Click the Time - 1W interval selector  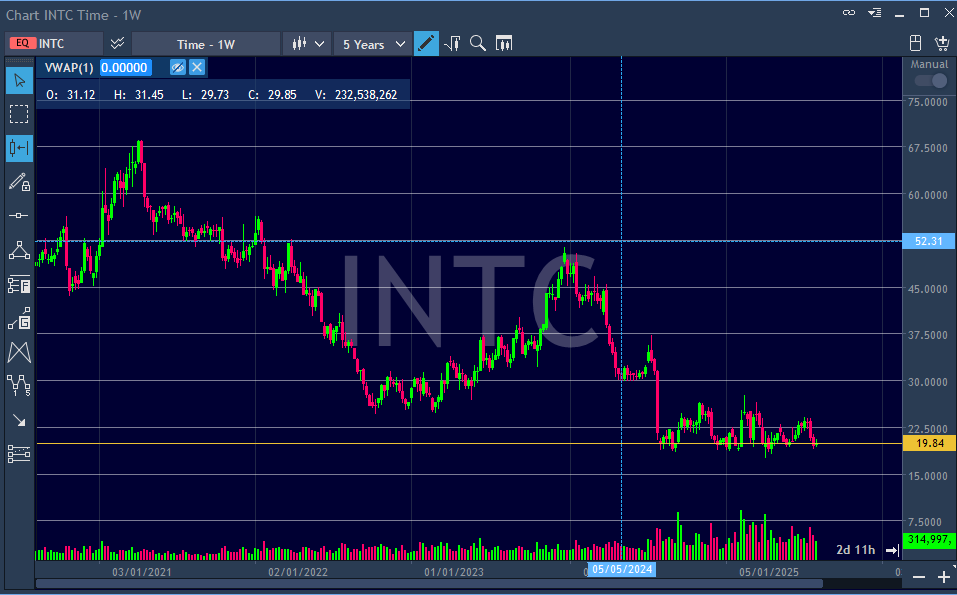click(x=206, y=44)
